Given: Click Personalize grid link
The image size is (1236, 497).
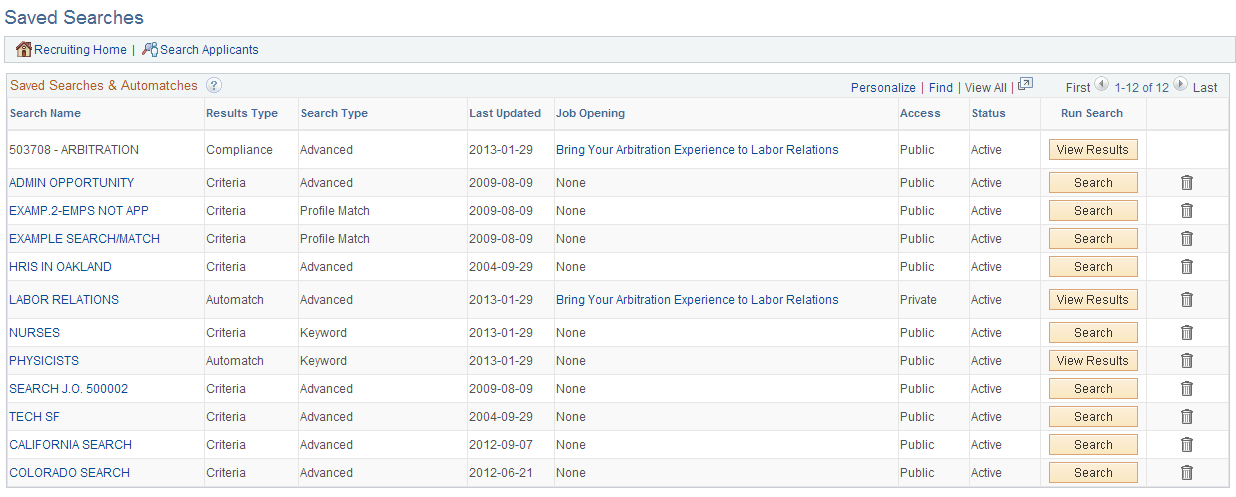Looking at the screenshot, I should [x=883, y=88].
